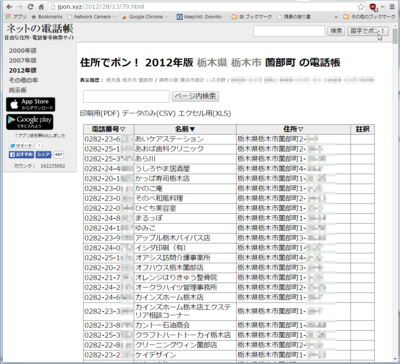This screenshot has width=400, height=364.
Task: Click the Facebook おすすめ button
Action: pos(21,155)
